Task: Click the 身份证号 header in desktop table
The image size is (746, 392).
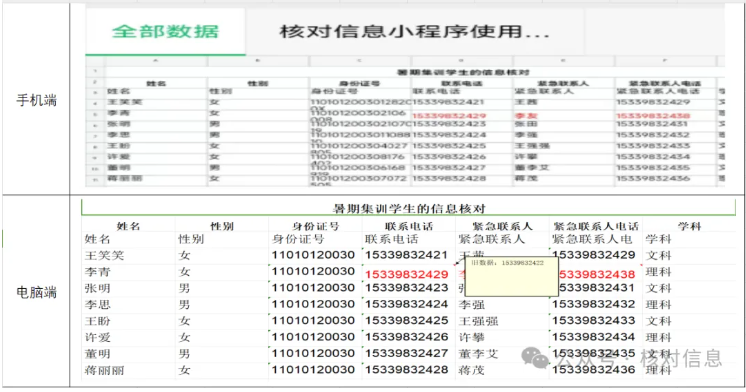Action: coord(315,226)
